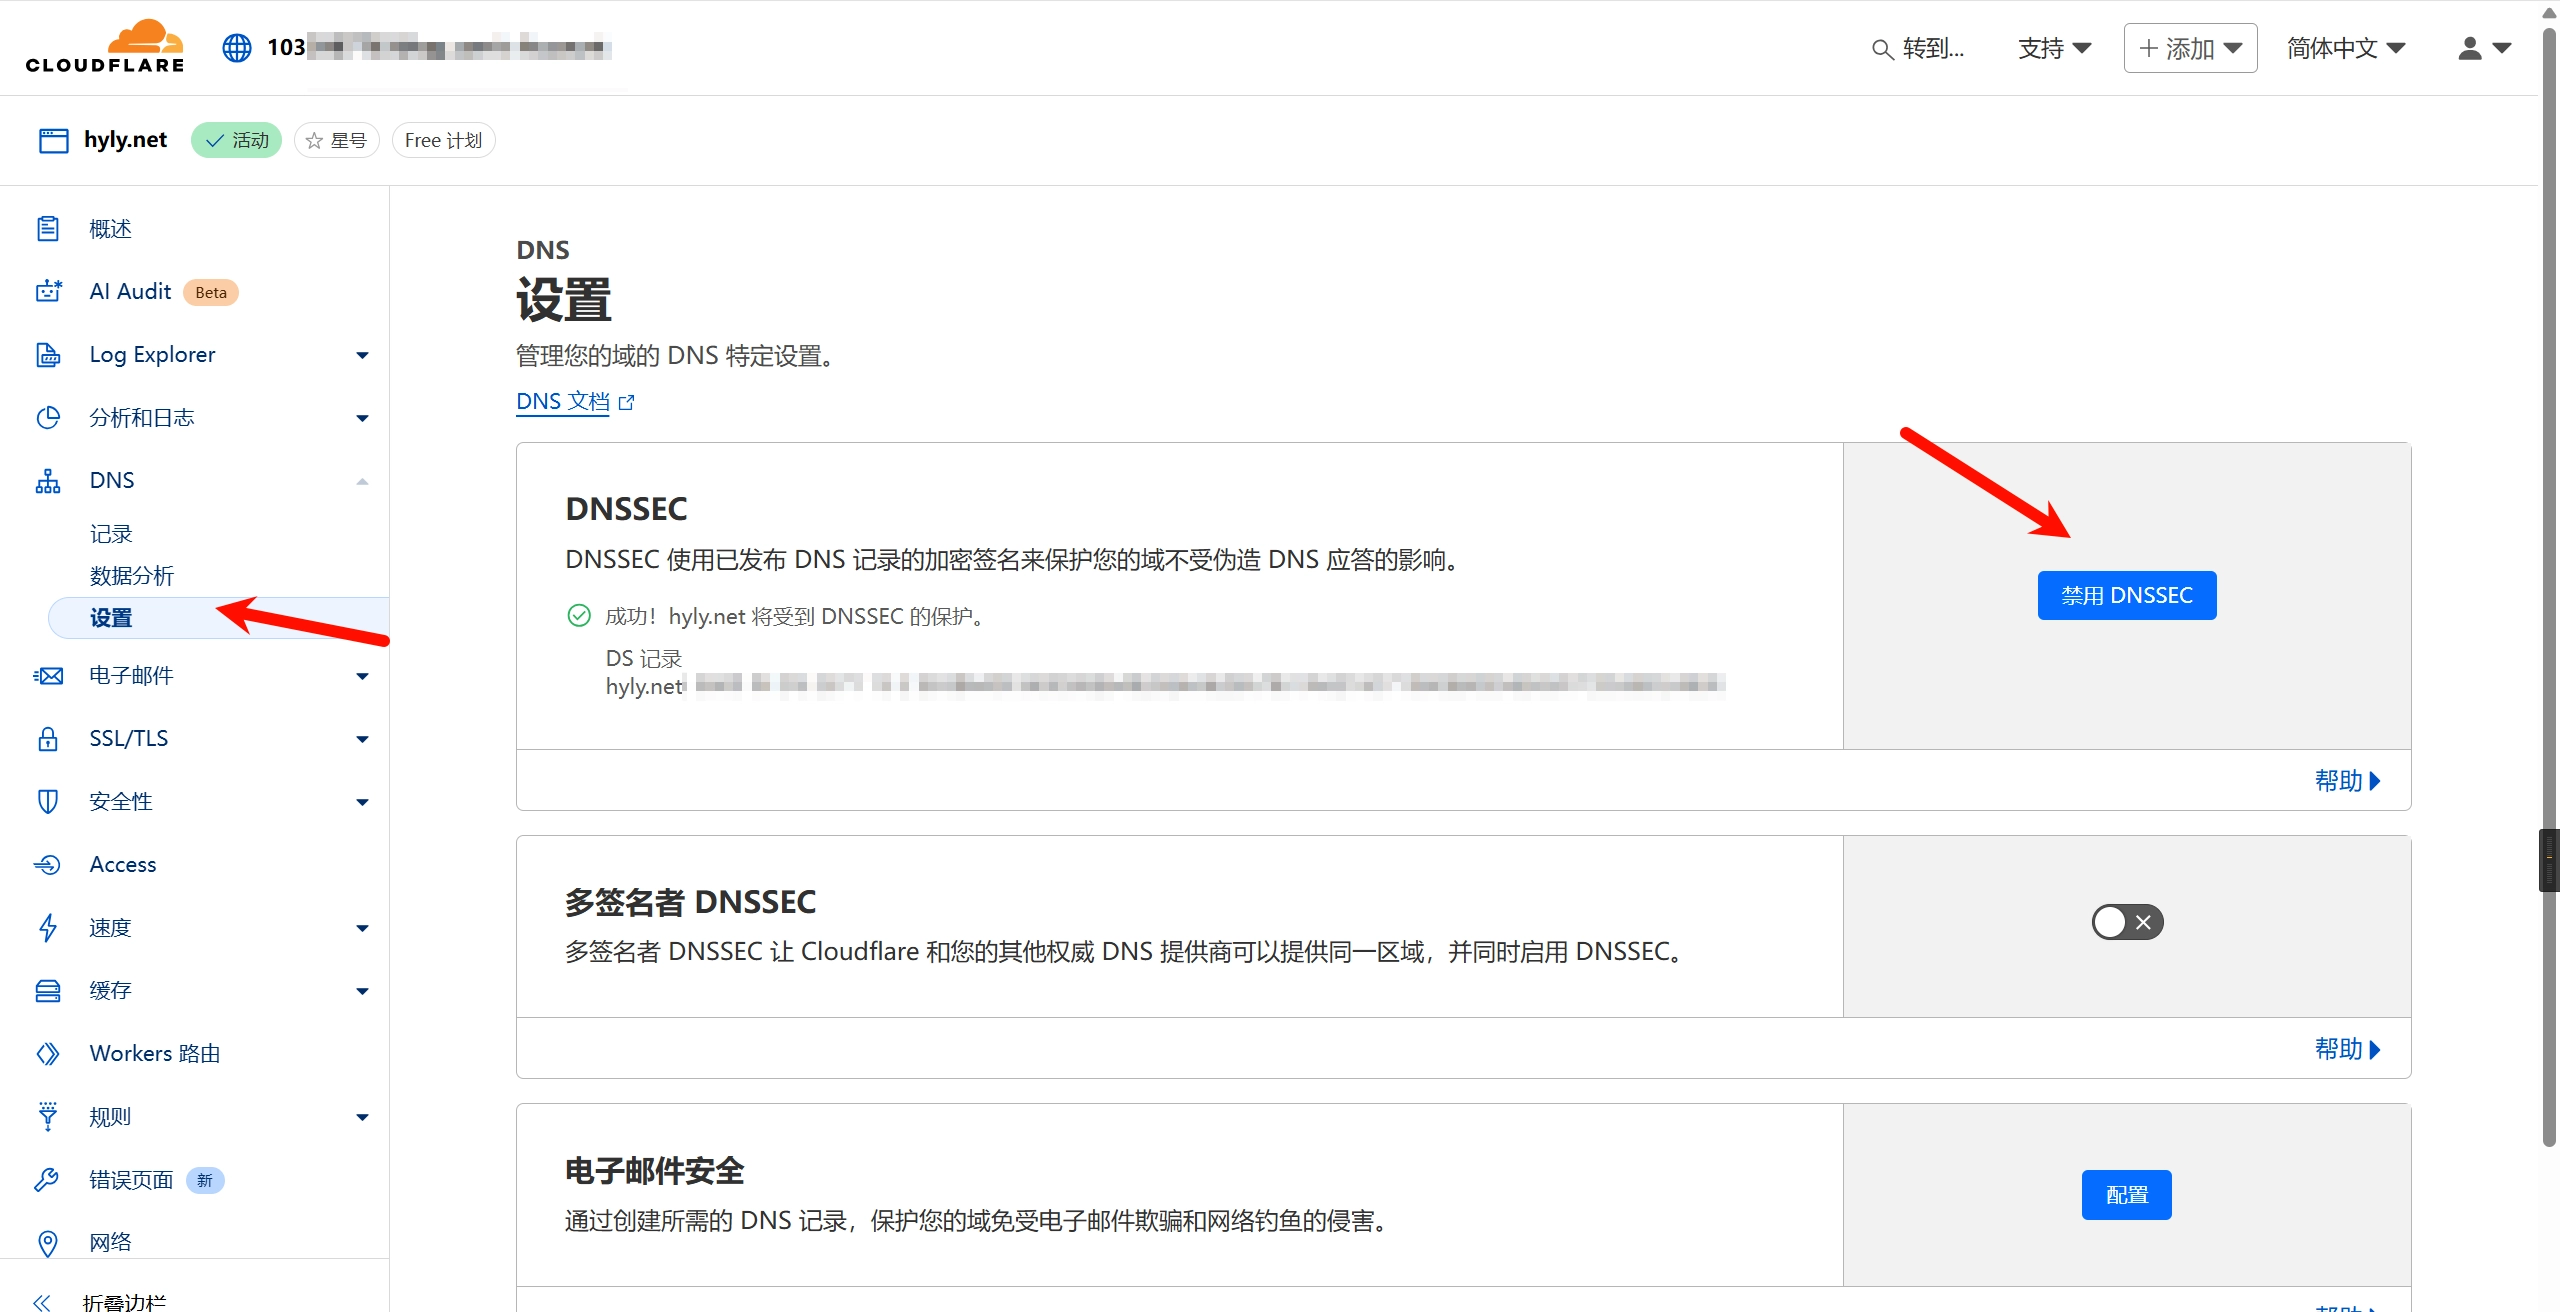This screenshot has width=2560, height=1312.
Task: Open the 错误页面 error pages item
Action: pyautogui.click(x=131, y=1180)
